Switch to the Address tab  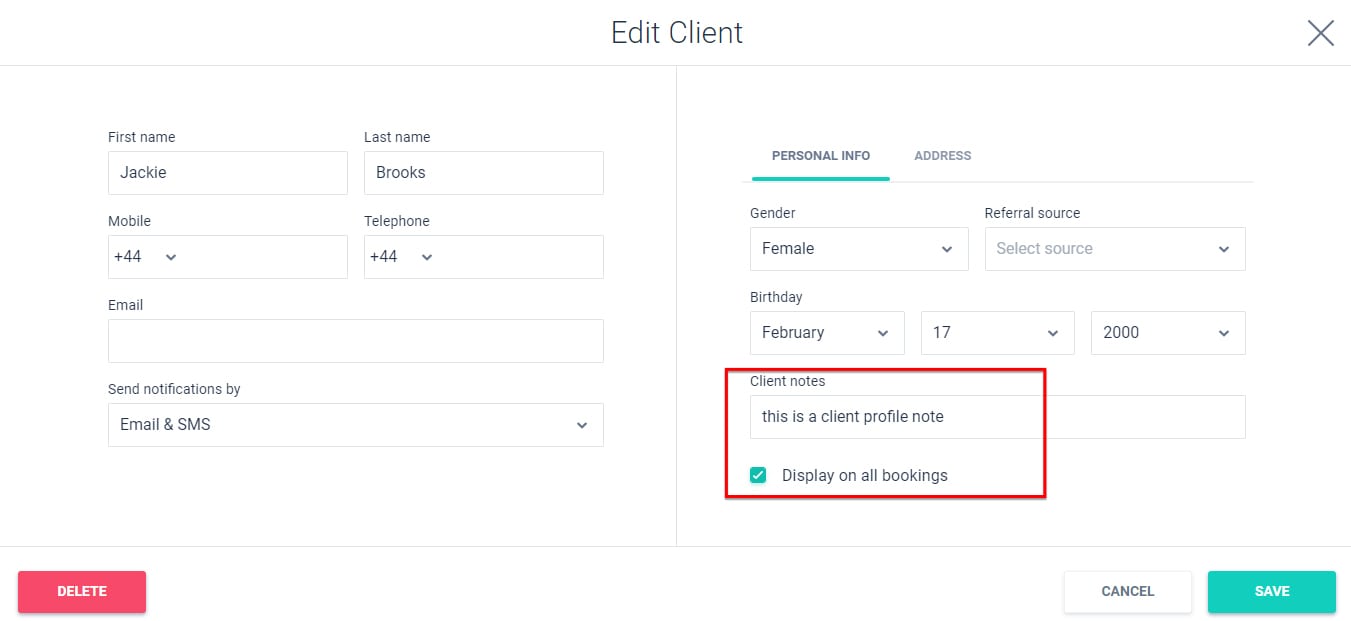(x=942, y=156)
